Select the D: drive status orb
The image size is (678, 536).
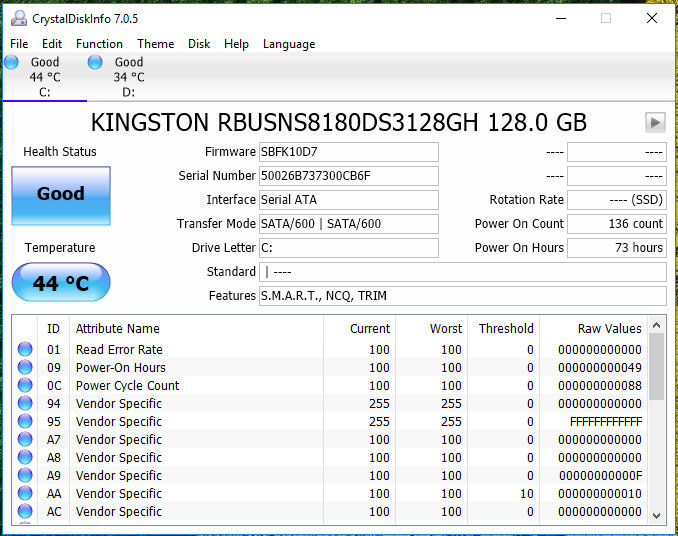pyautogui.click(x=95, y=62)
